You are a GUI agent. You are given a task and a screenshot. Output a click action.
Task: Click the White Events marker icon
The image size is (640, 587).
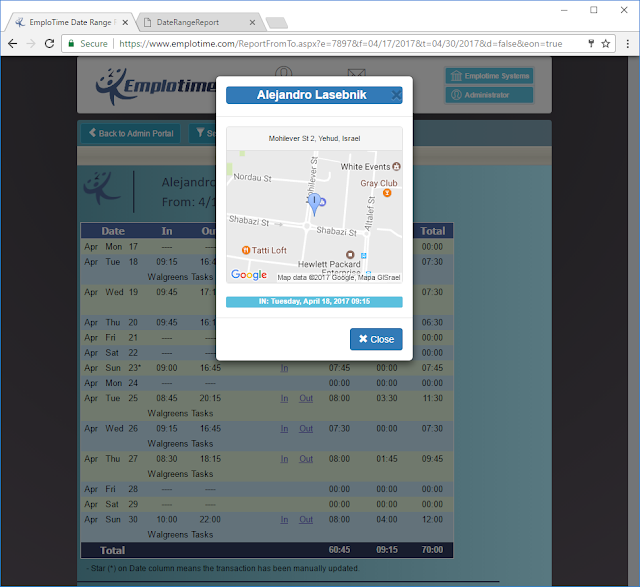[396, 167]
